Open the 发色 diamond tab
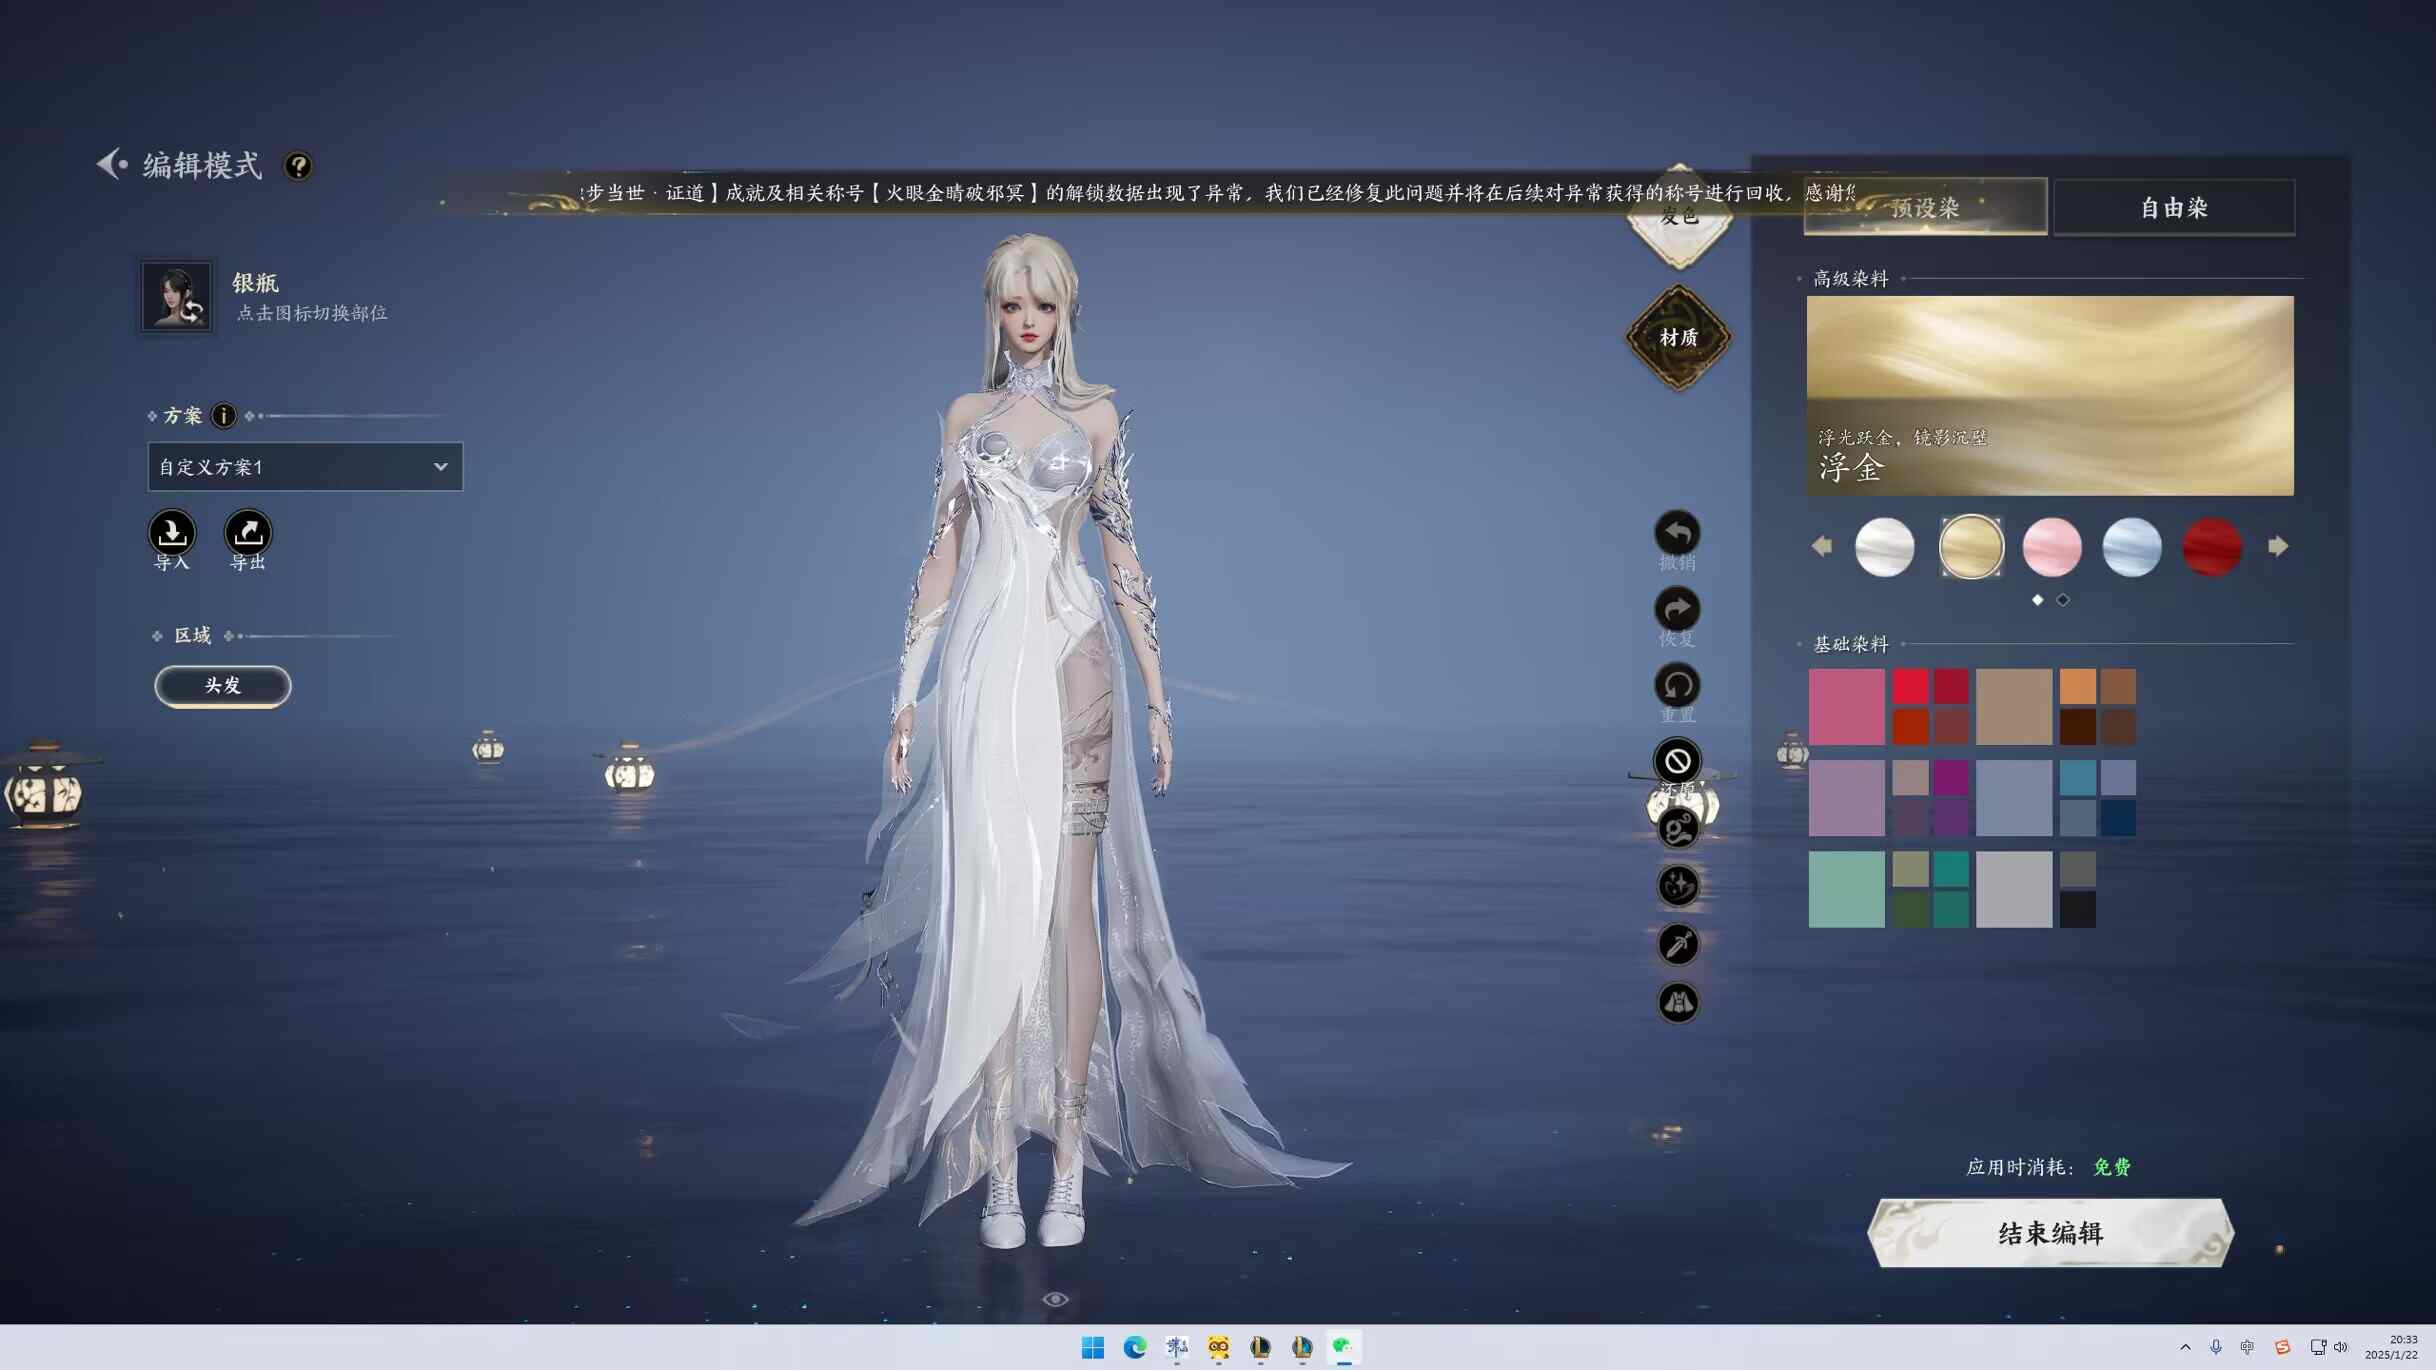 click(x=1679, y=219)
